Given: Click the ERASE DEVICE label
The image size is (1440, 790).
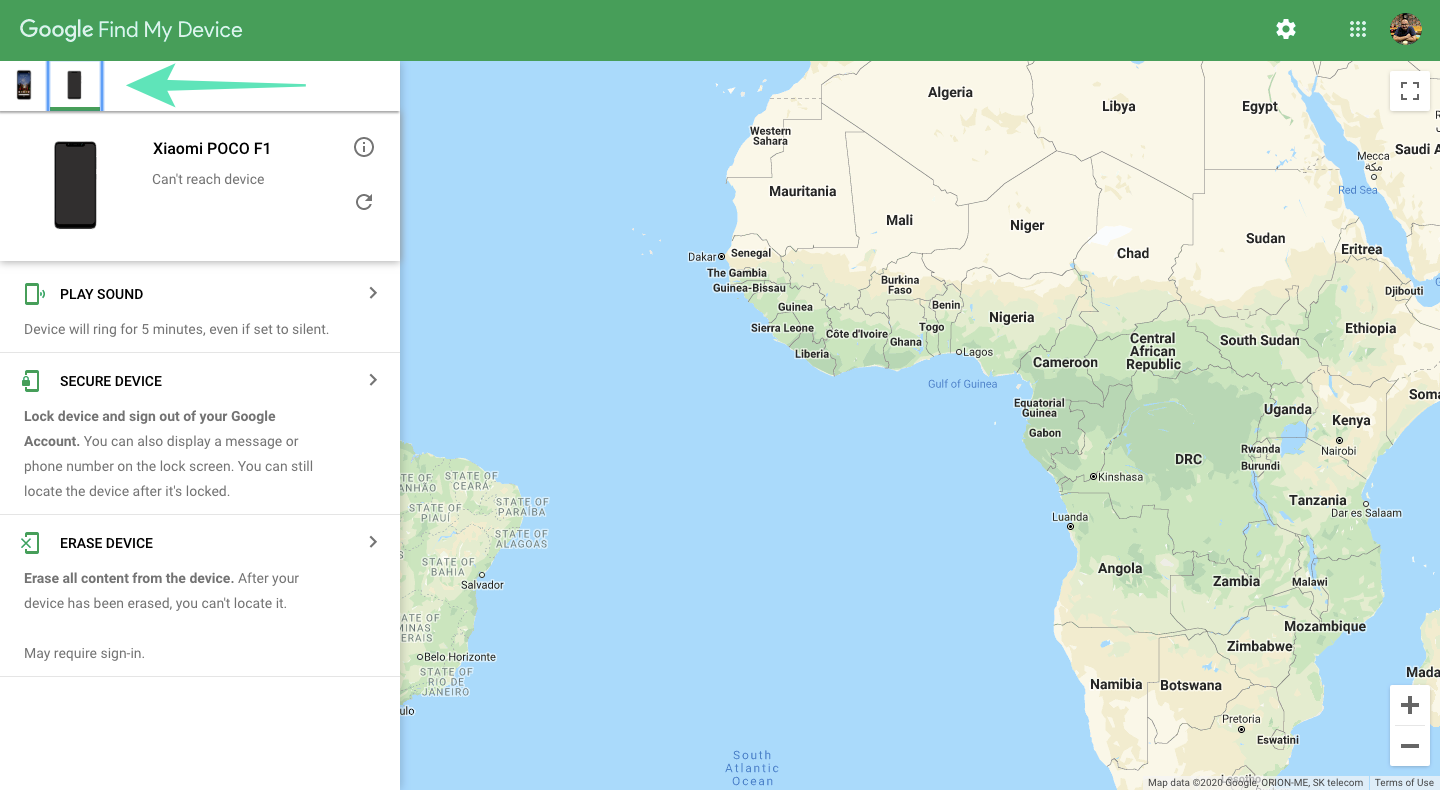Looking at the screenshot, I should [106, 543].
